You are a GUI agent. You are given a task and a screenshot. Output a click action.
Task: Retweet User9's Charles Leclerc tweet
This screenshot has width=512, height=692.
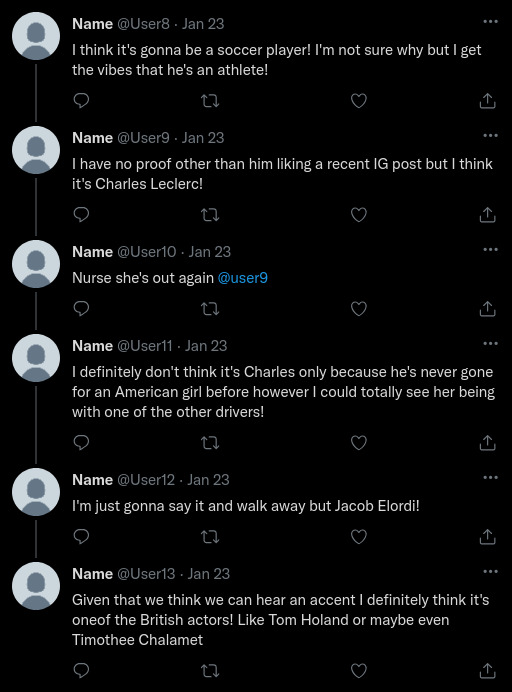pos(210,215)
